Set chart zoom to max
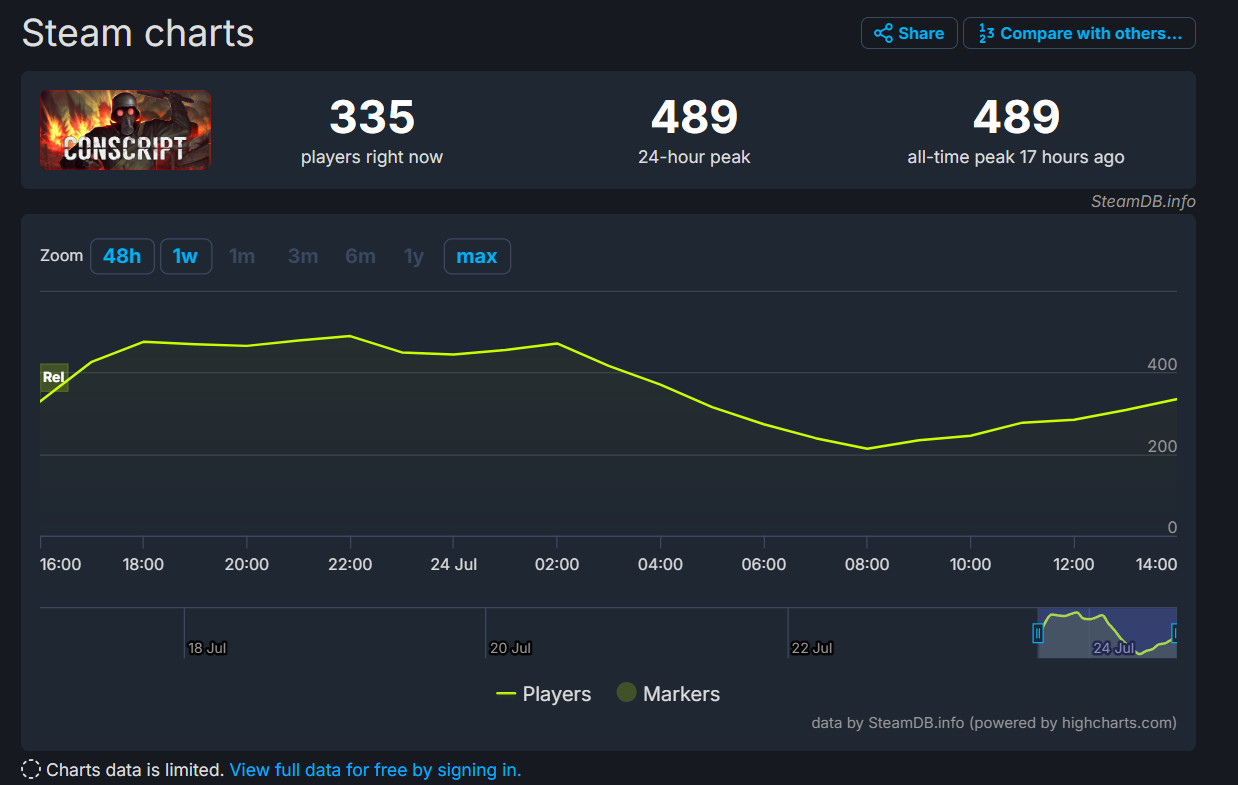The height and width of the screenshot is (785, 1238). pos(477,256)
